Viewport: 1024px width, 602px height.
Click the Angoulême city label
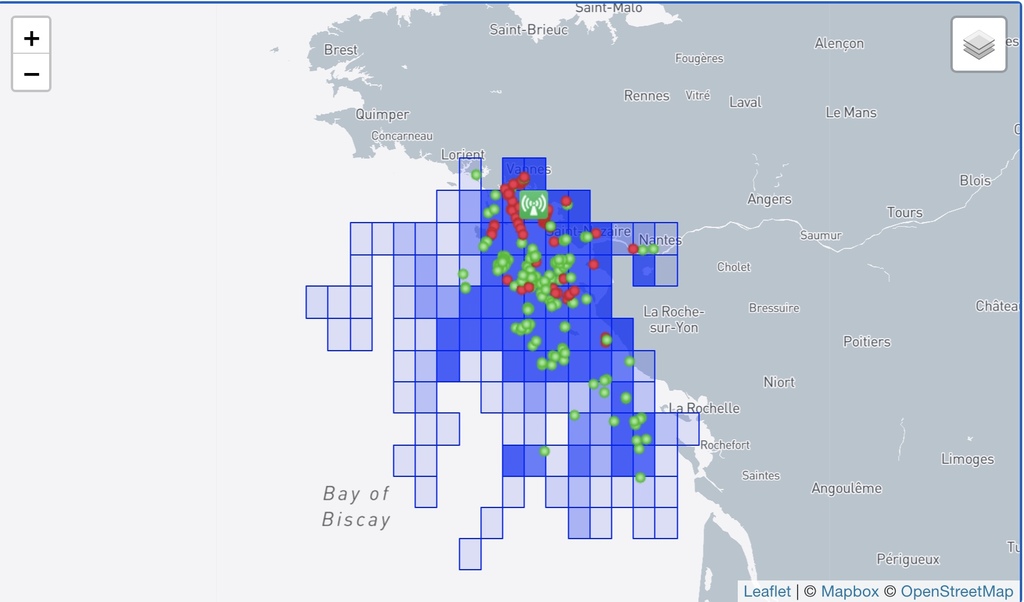[x=846, y=488]
